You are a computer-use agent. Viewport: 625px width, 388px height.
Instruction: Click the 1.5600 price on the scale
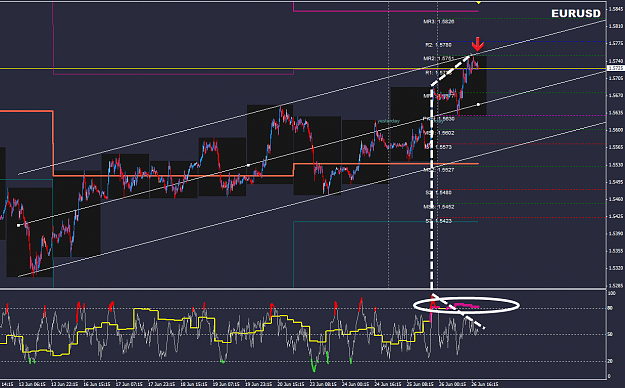pyautogui.click(x=616, y=130)
